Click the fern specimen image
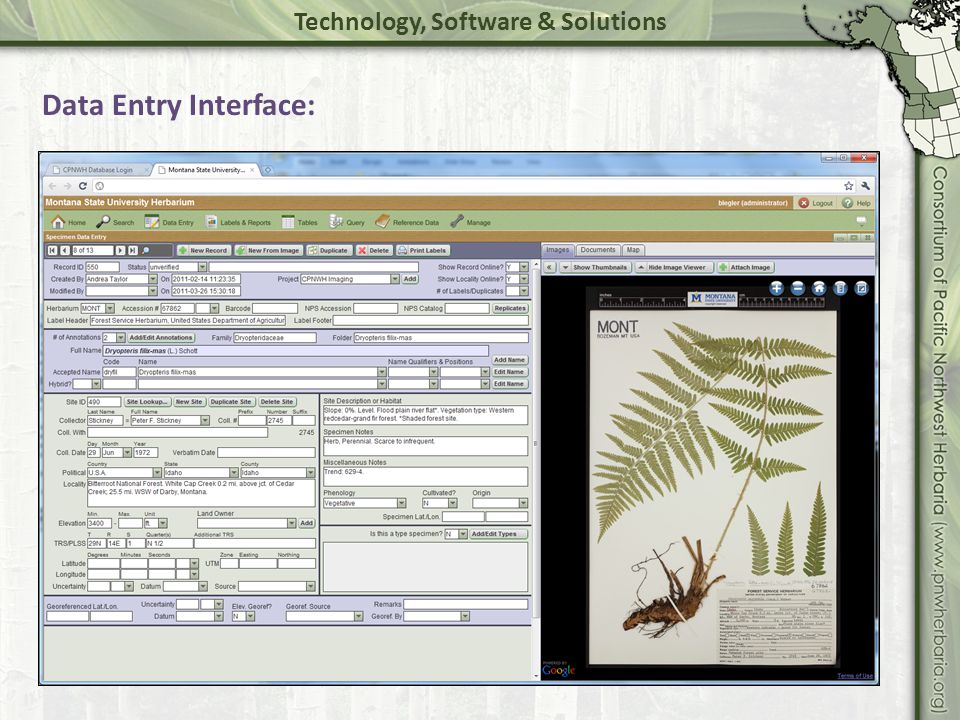Viewport: 960px width, 720px height. [x=713, y=474]
